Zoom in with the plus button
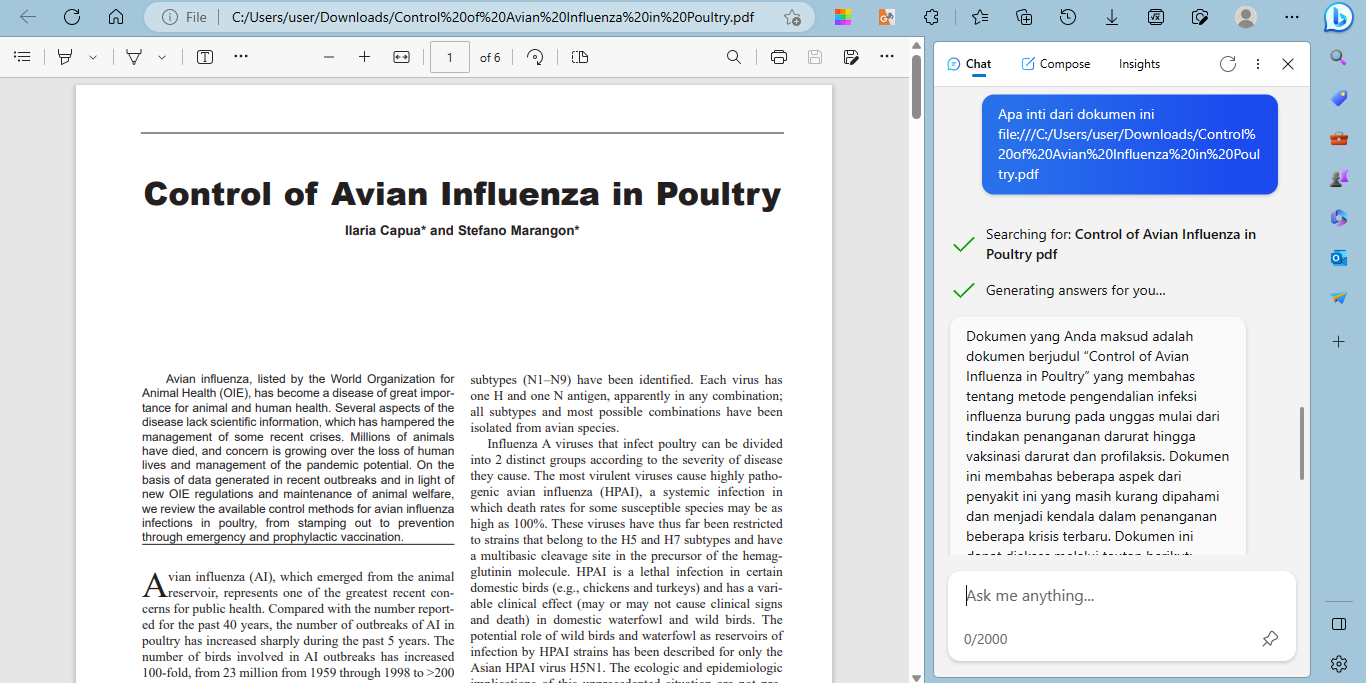Viewport: 1366px width, 683px height. pyautogui.click(x=365, y=57)
